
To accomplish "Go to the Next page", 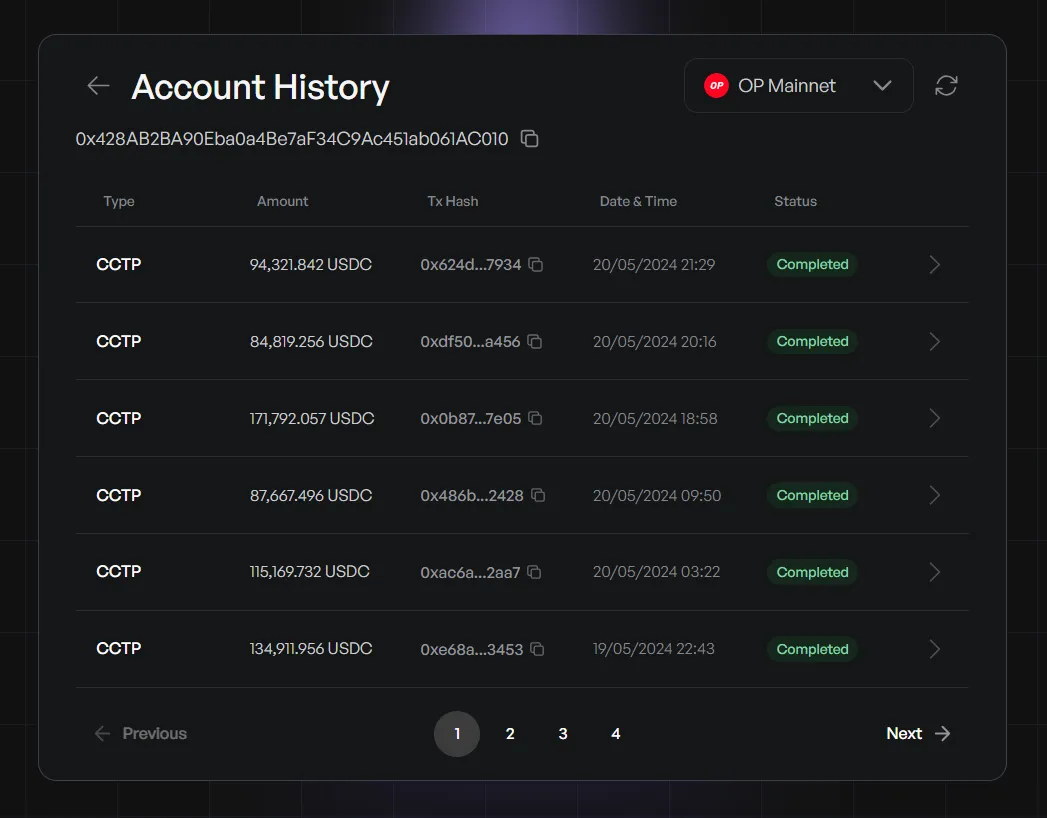I will [917, 733].
